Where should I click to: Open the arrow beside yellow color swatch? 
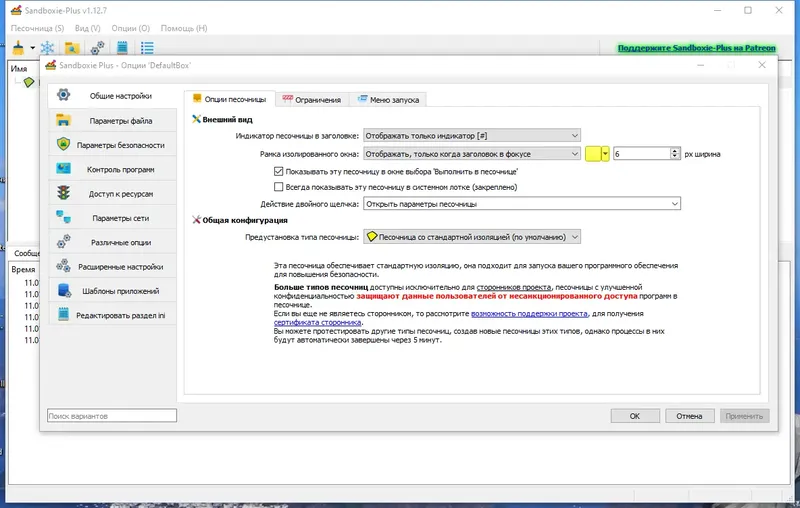pyautogui.click(x=605, y=154)
